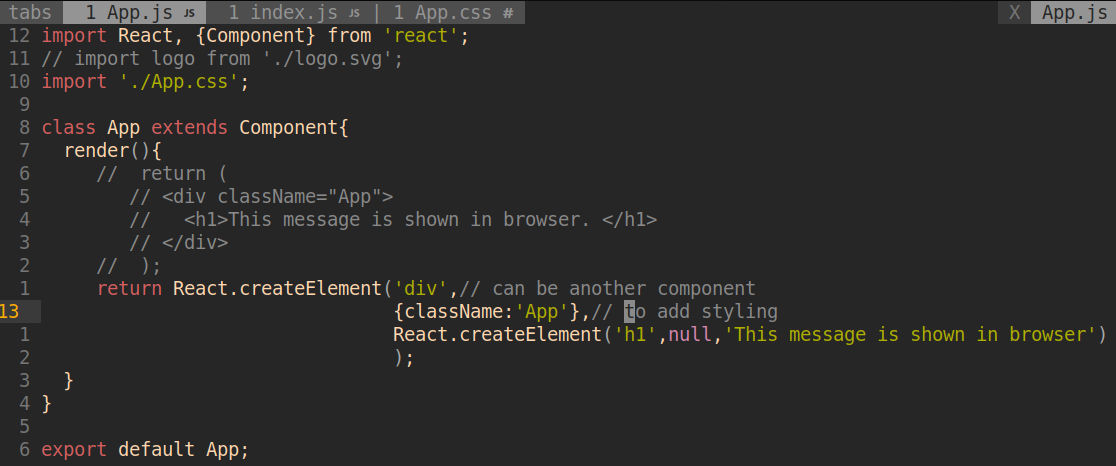Click the commented closing </div> line
The height and width of the screenshot is (466, 1116).
coord(179,243)
